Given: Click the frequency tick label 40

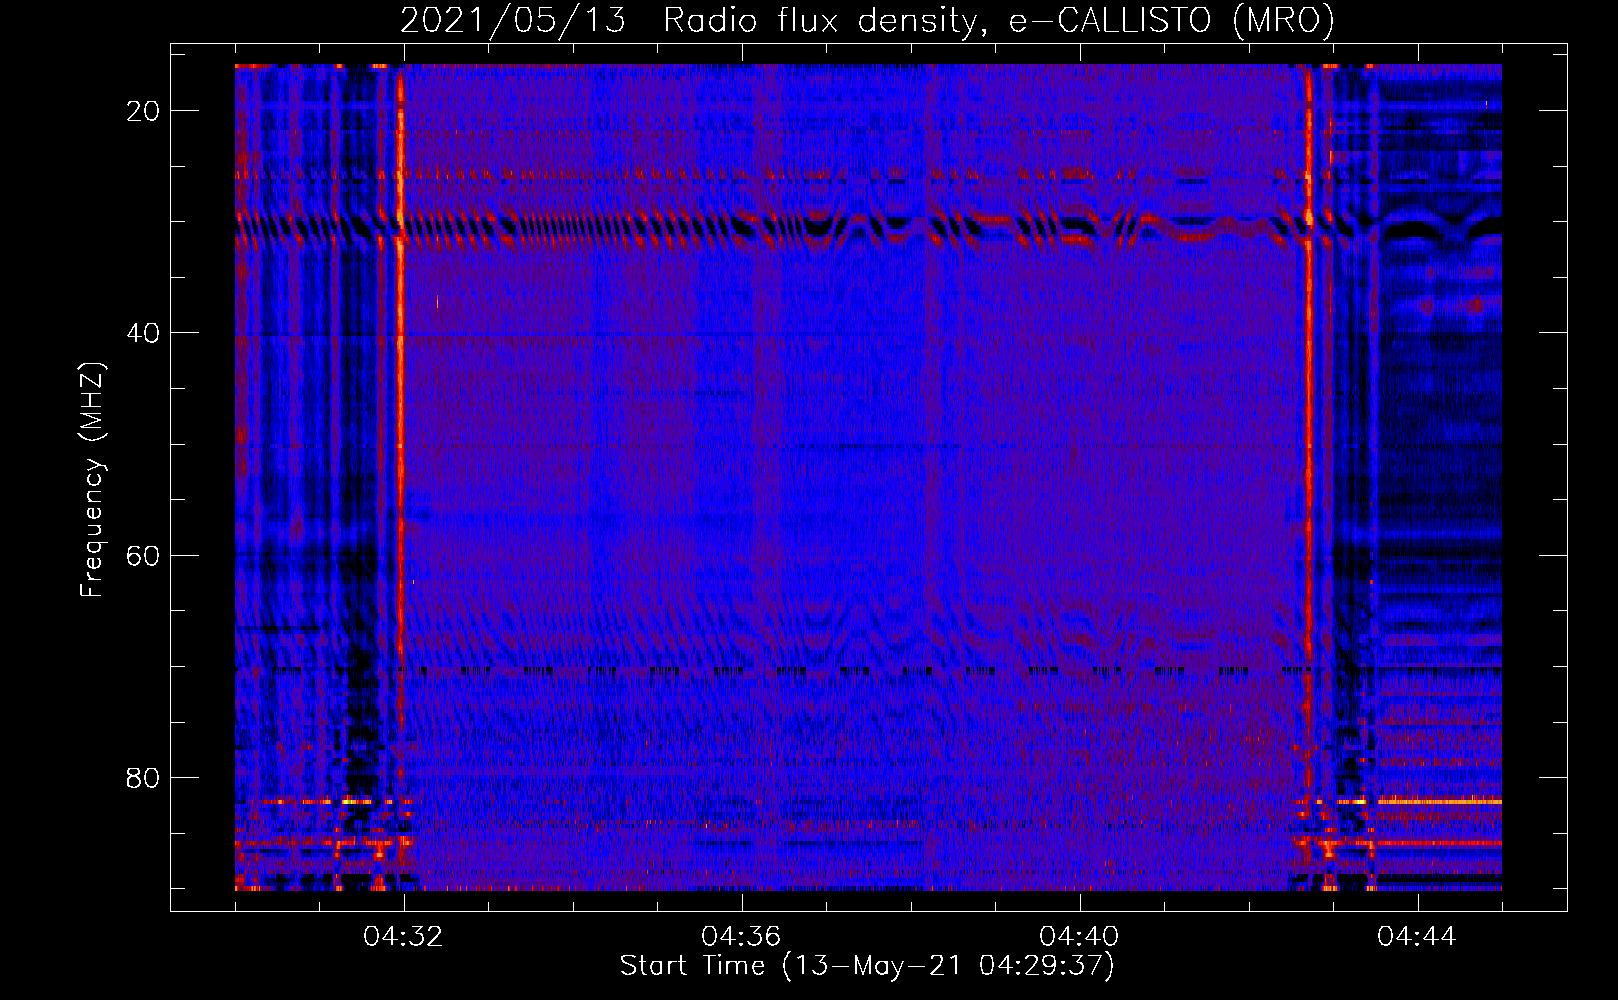Looking at the screenshot, I should (143, 333).
